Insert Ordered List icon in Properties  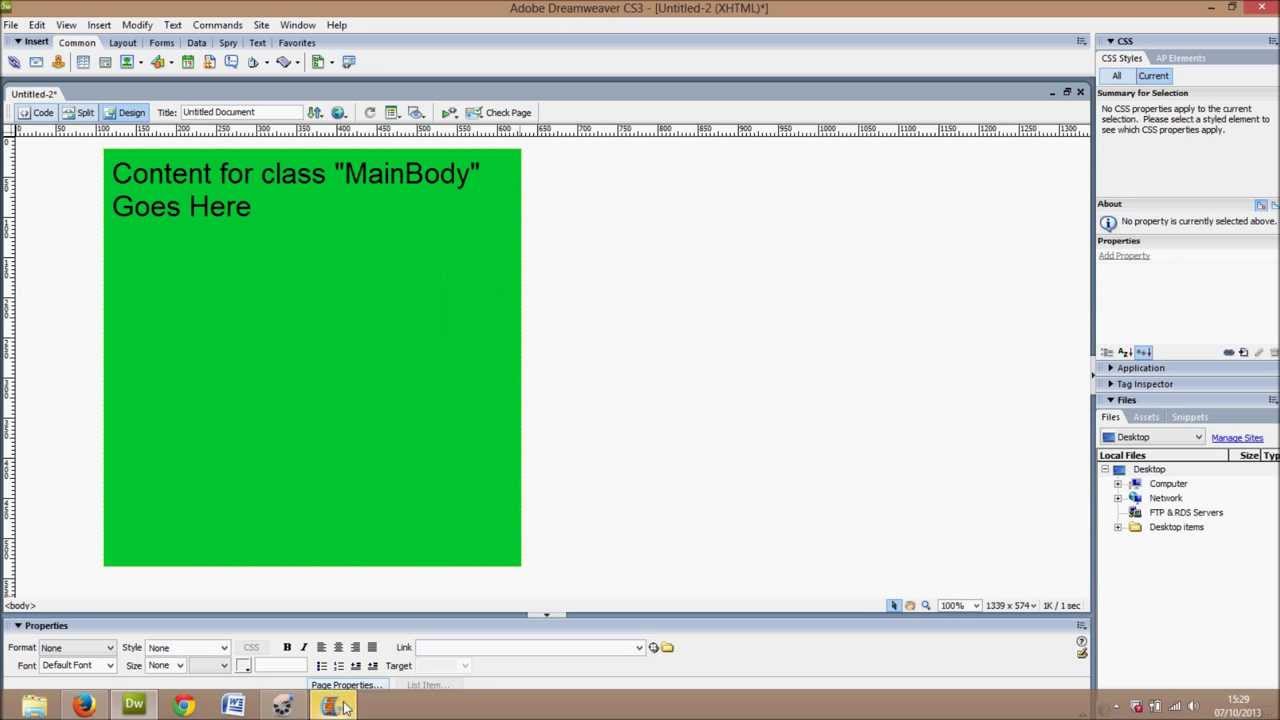(x=338, y=666)
